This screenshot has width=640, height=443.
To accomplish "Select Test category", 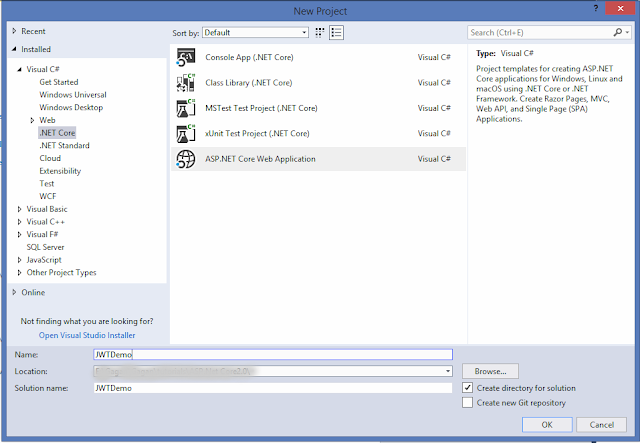I will tap(47, 184).
